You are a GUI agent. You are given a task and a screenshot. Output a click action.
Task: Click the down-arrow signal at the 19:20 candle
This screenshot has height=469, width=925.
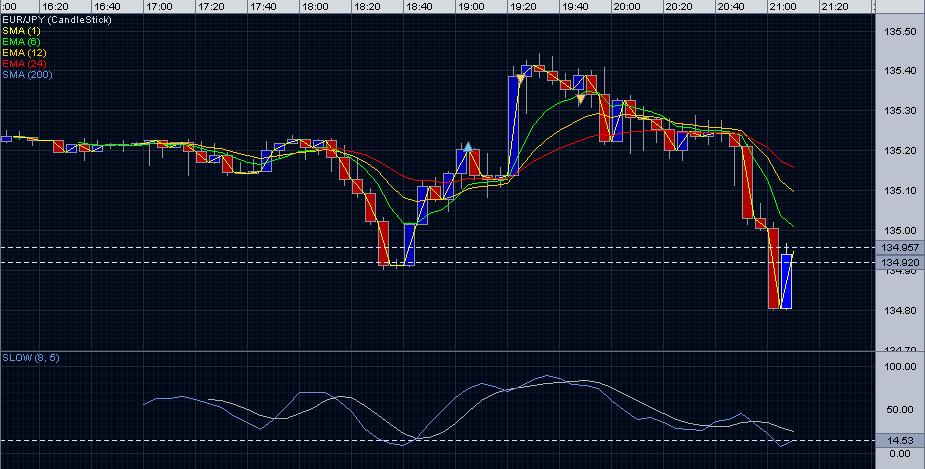[520, 78]
